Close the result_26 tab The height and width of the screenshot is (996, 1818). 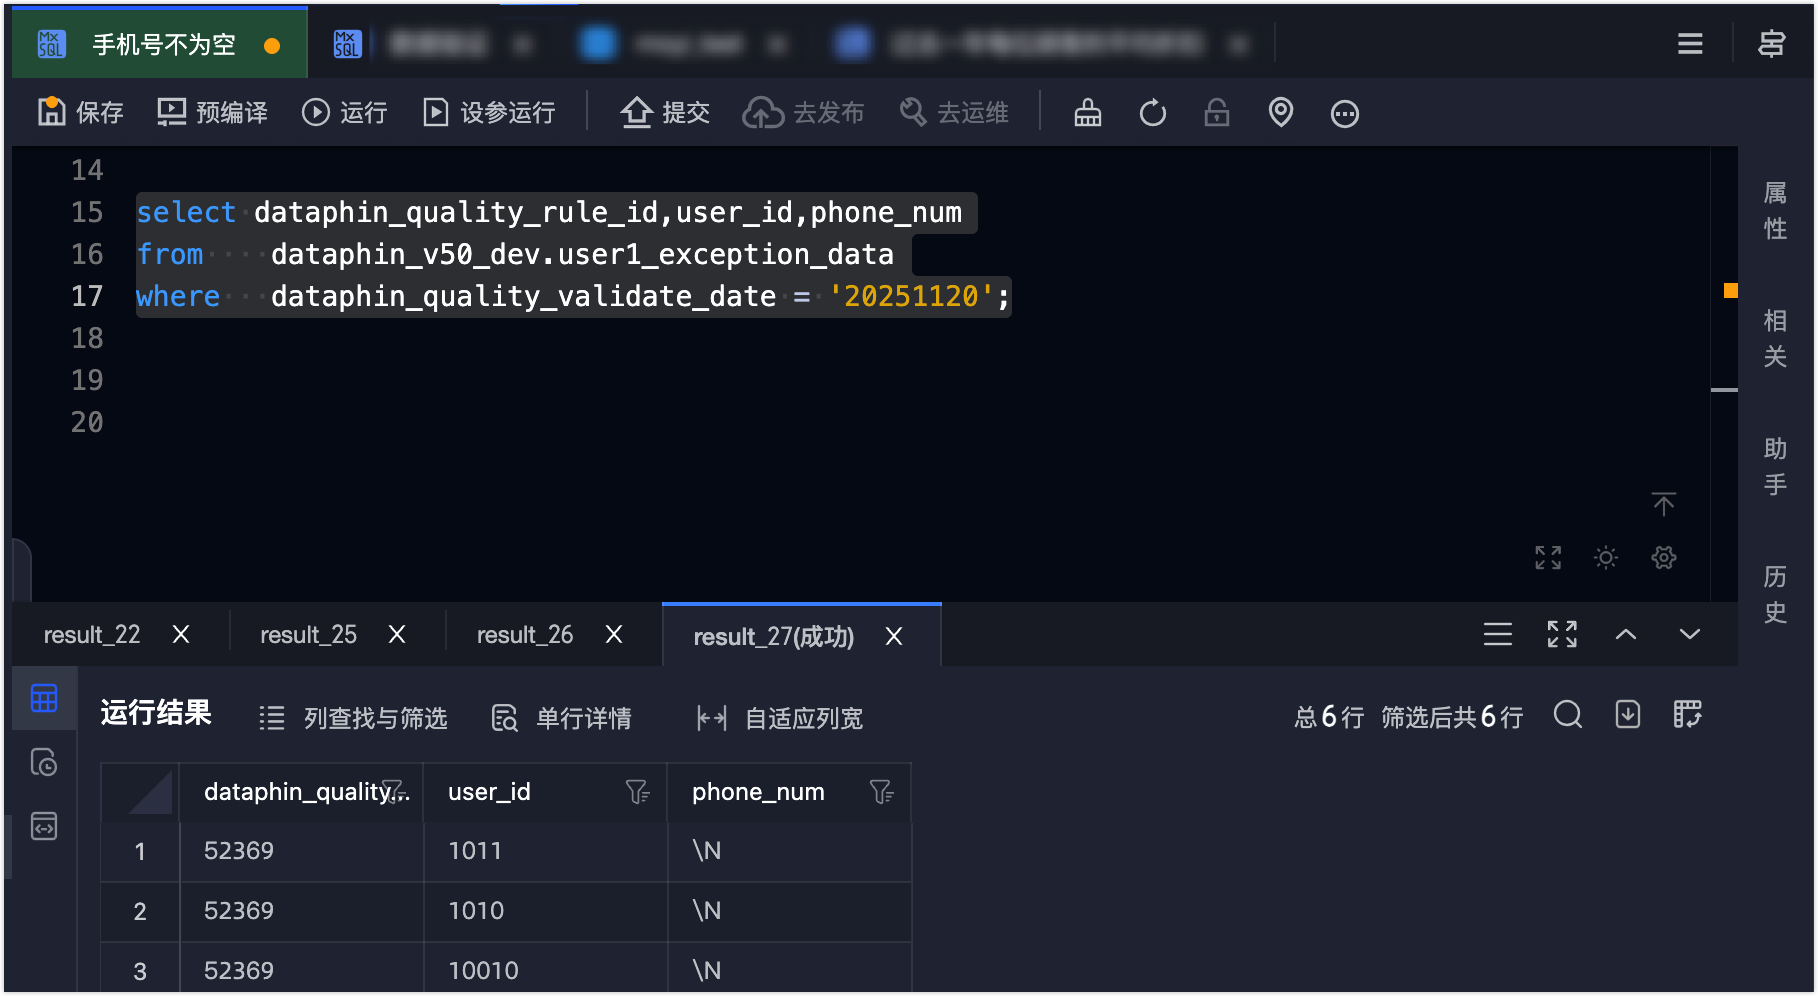point(614,634)
